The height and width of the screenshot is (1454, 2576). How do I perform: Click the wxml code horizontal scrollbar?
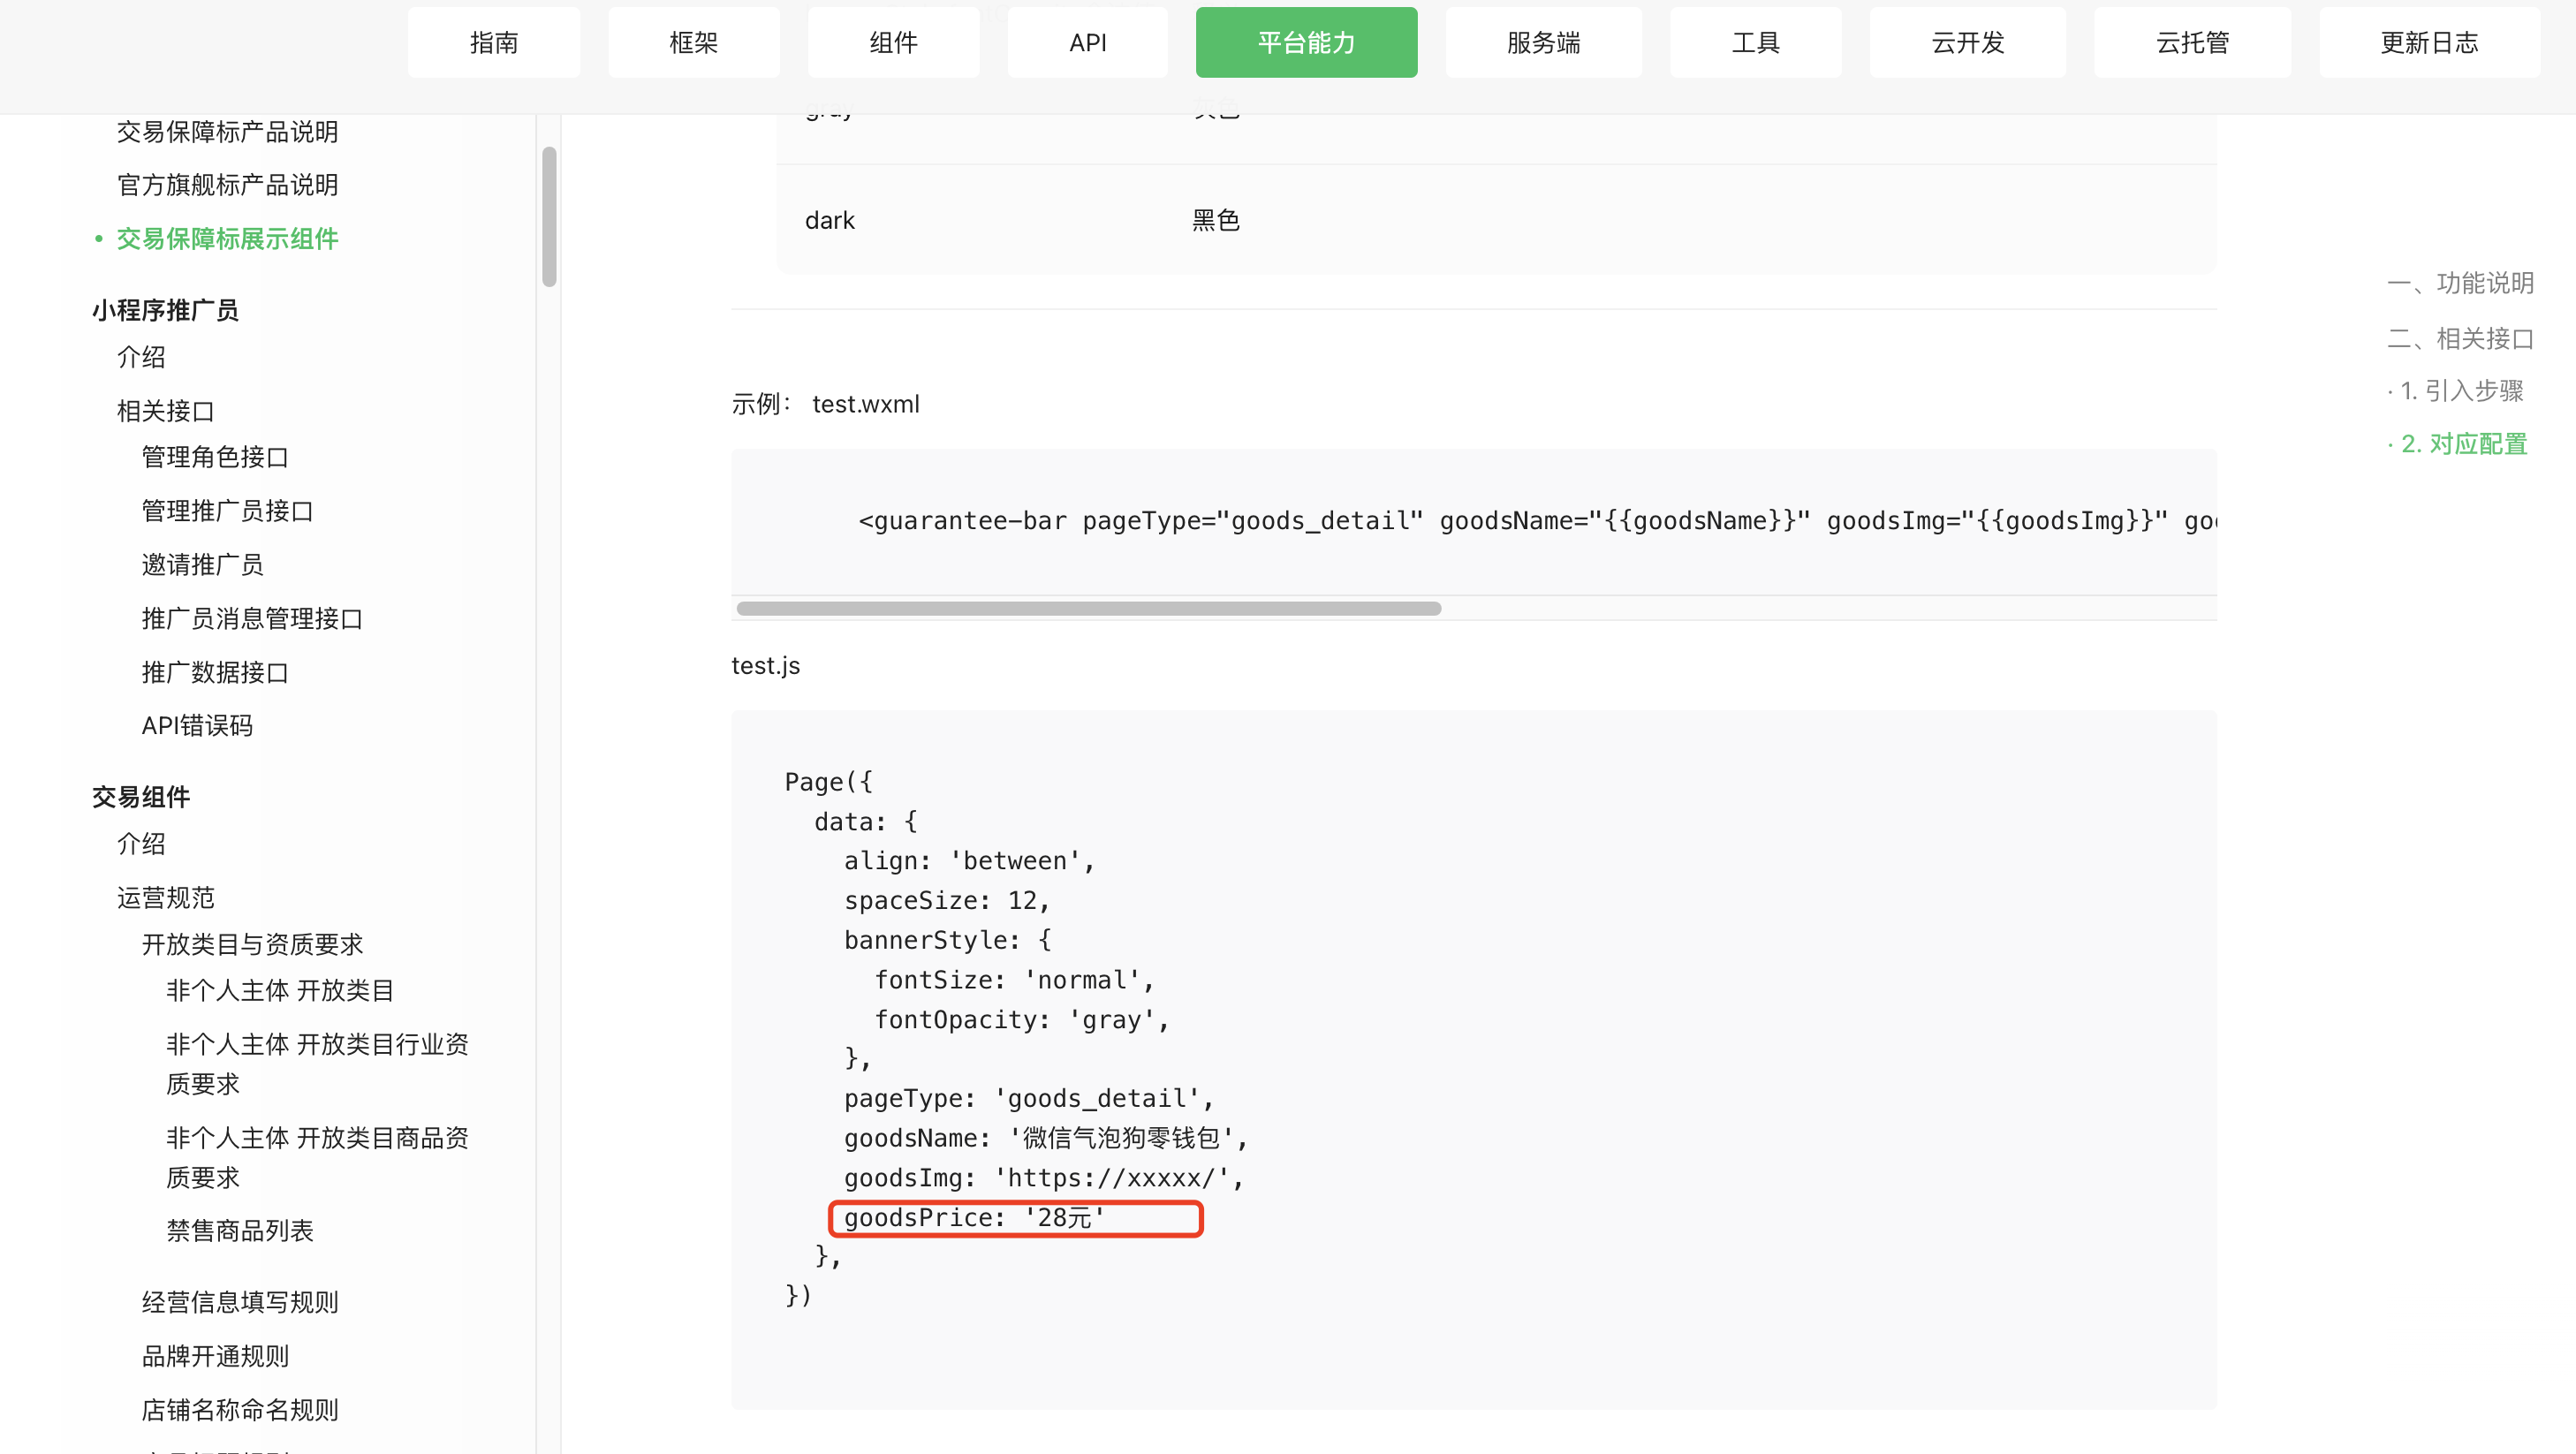1088,608
